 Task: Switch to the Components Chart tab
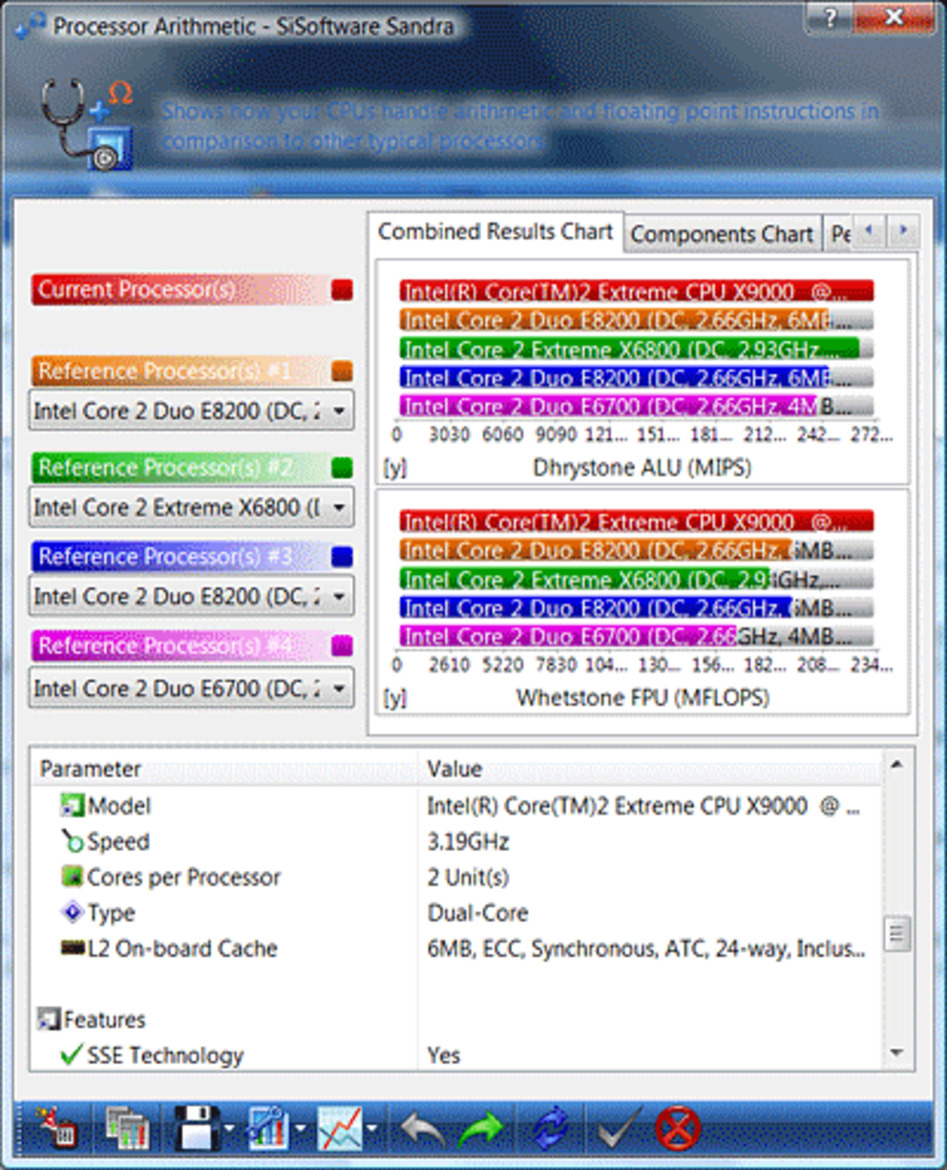(722, 234)
